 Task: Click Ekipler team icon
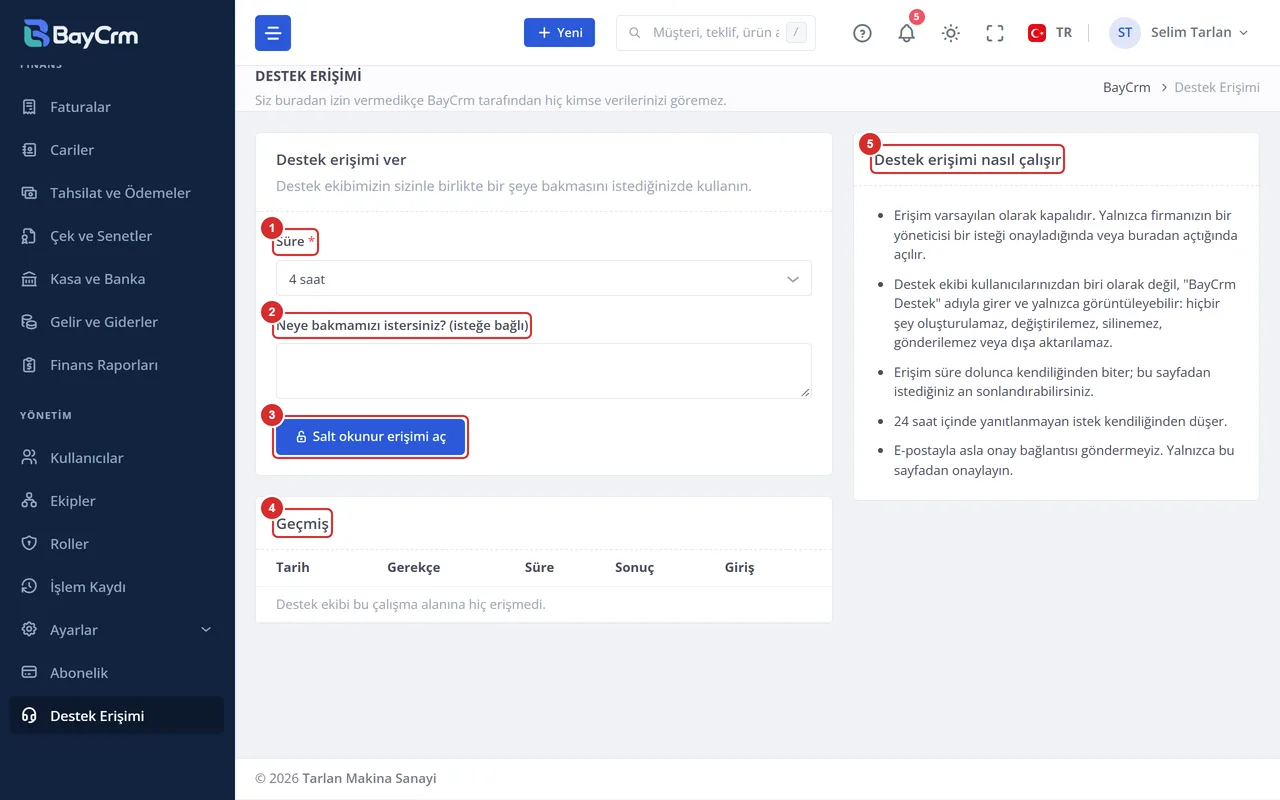[x=30, y=501]
